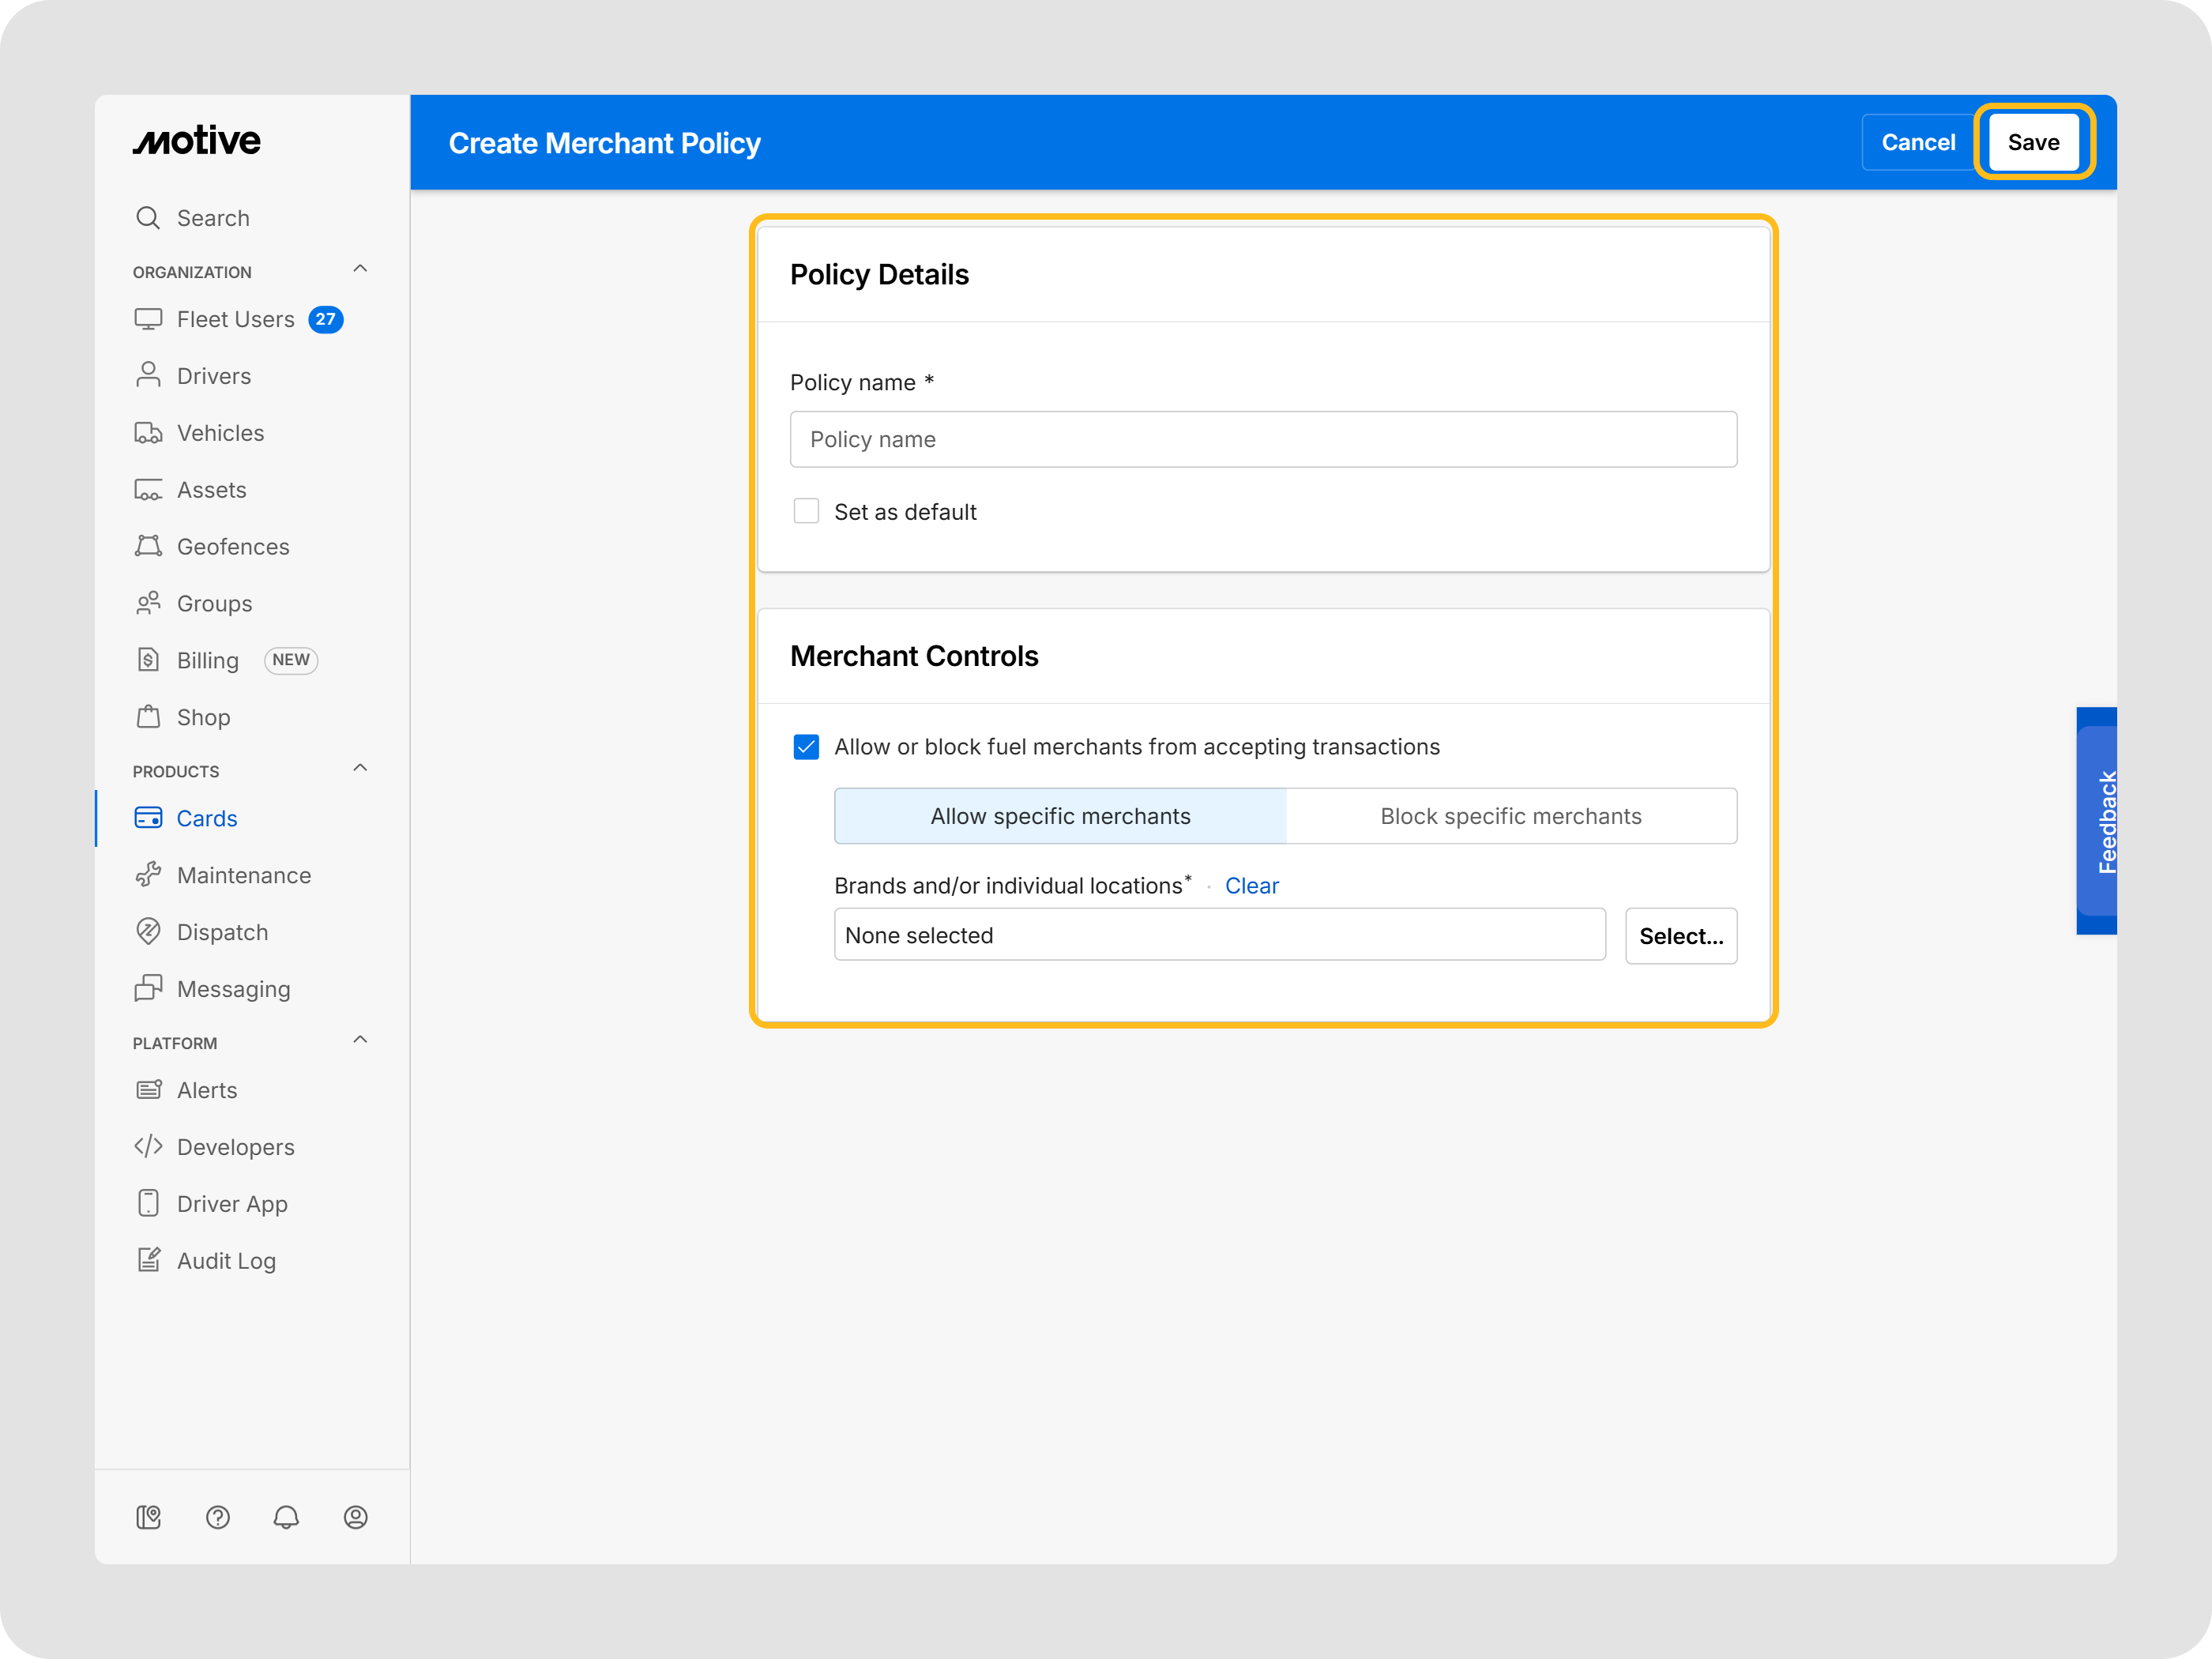Click the Policy name input field

pos(1262,439)
